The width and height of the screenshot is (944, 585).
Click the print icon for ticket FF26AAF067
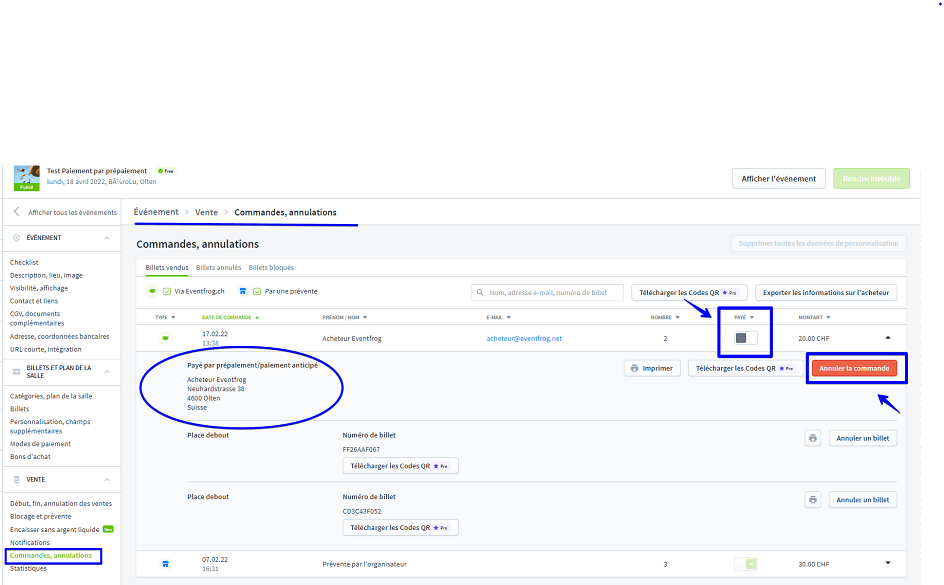pos(813,438)
